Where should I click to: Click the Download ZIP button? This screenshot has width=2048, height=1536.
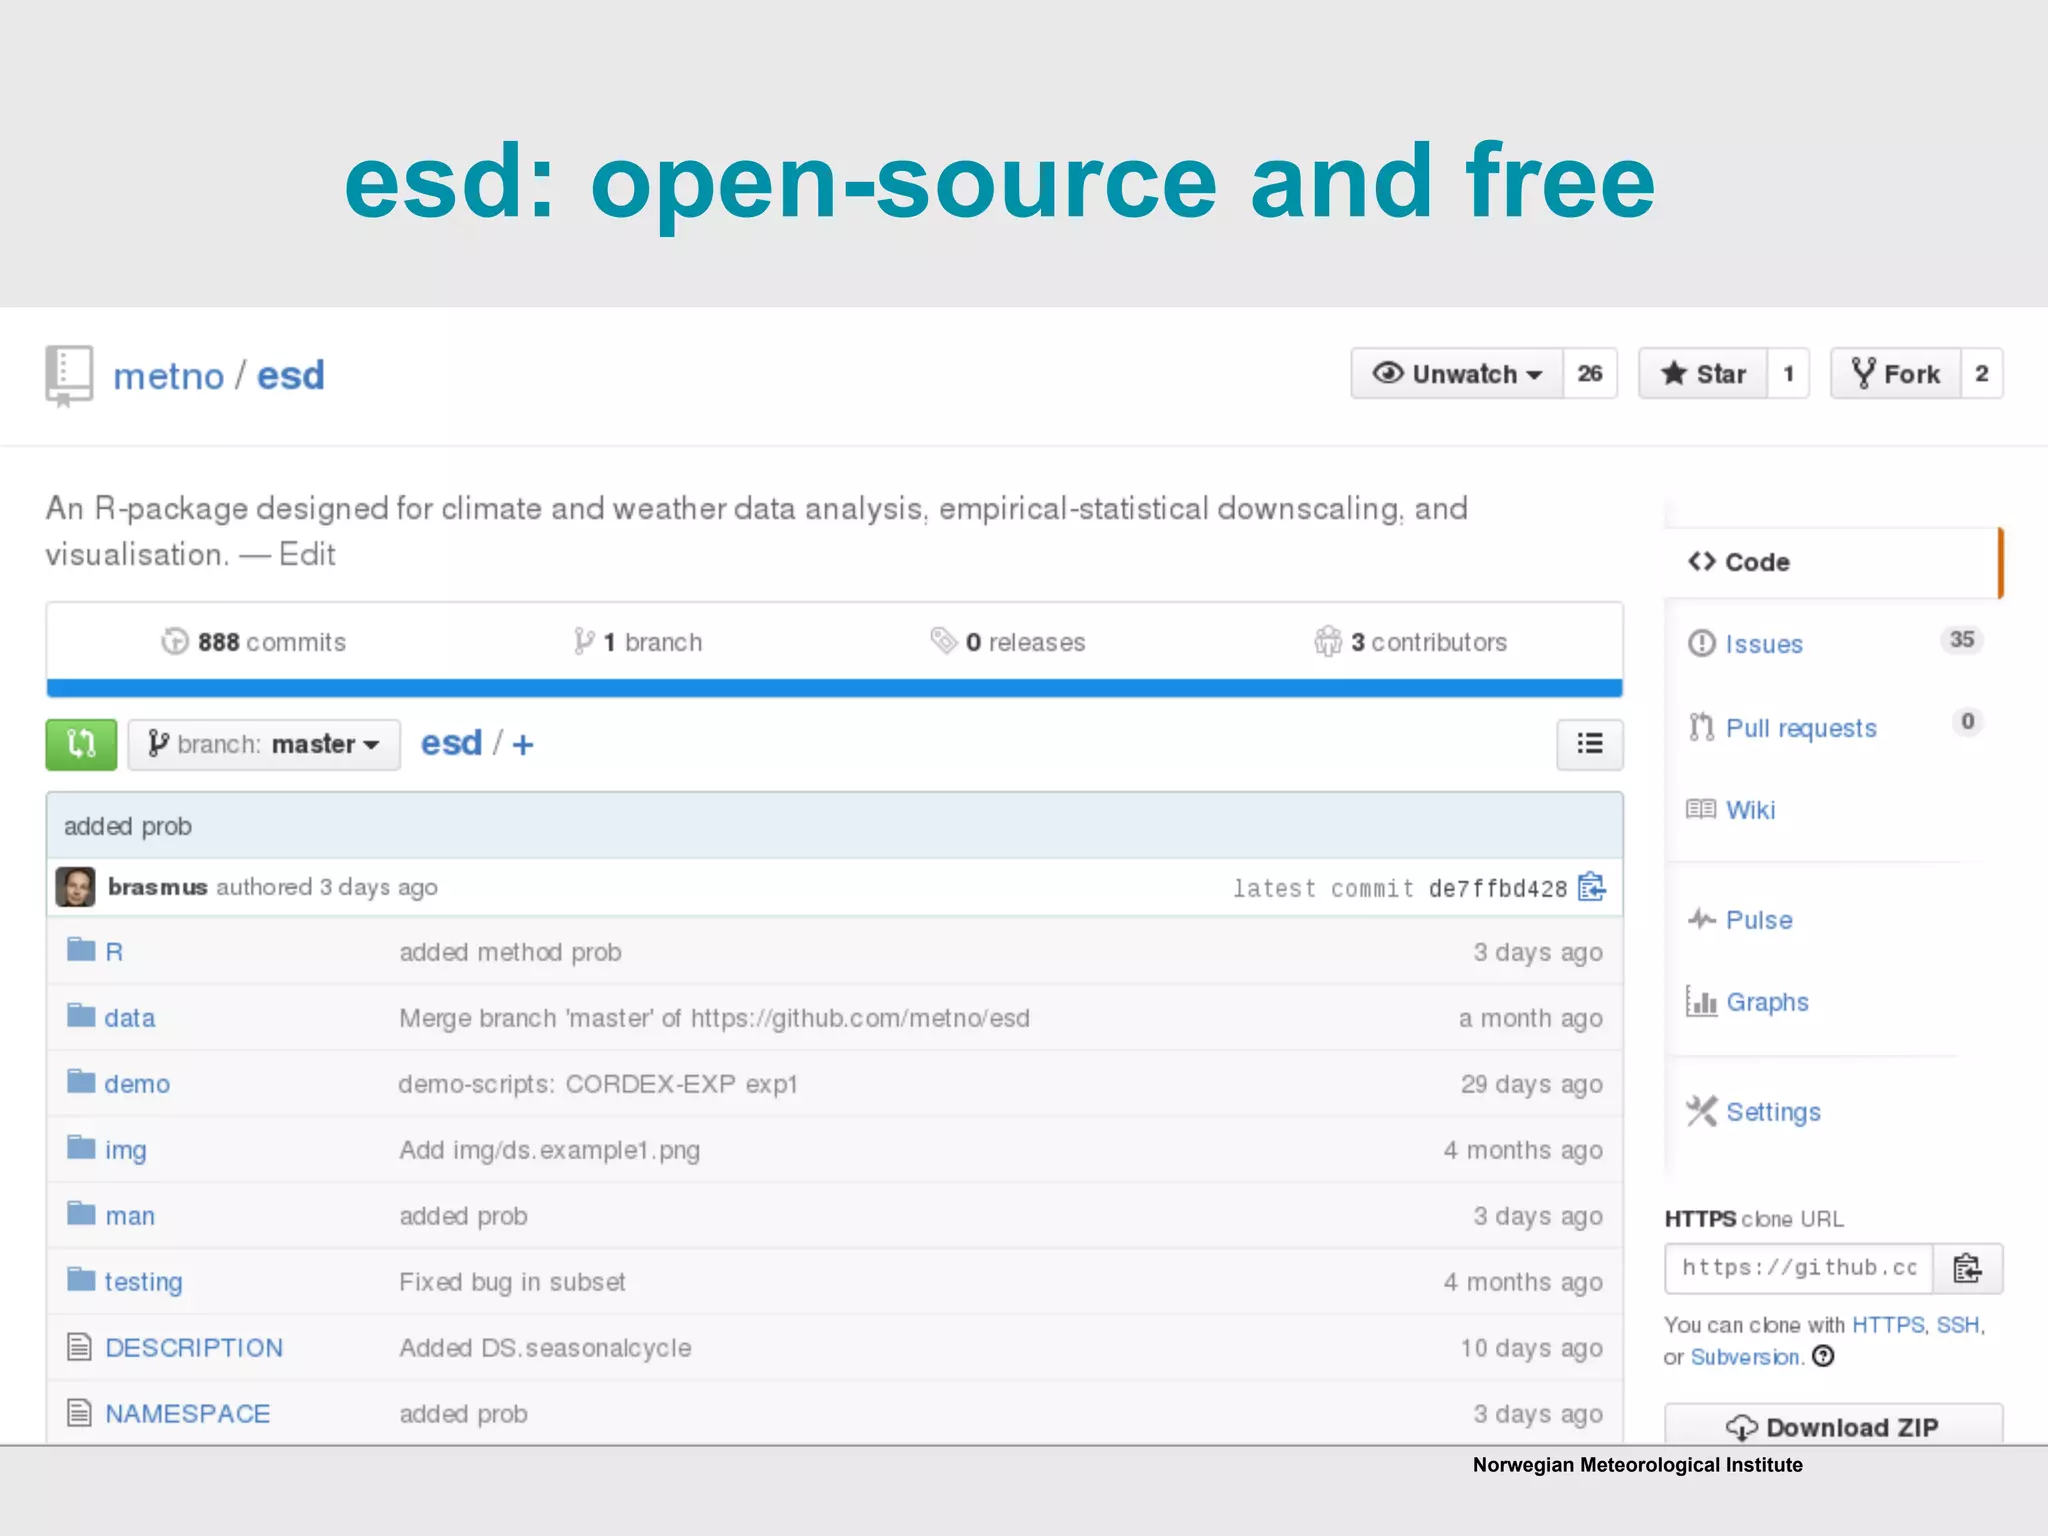click(x=1834, y=1426)
